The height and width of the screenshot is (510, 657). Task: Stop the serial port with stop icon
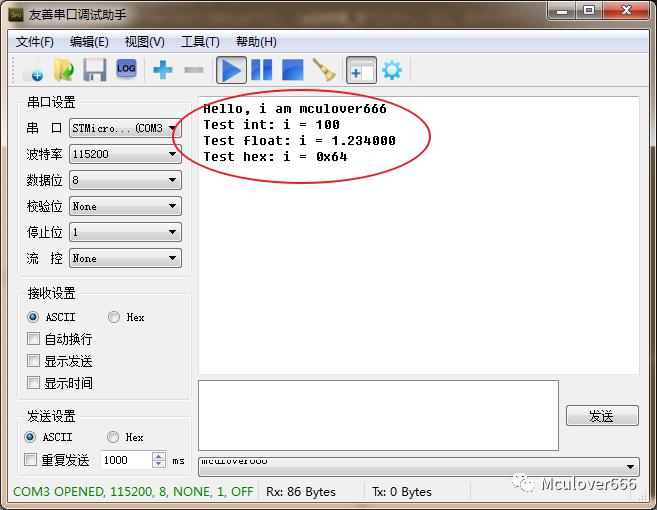pyautogui.click(x=293, y=70)
